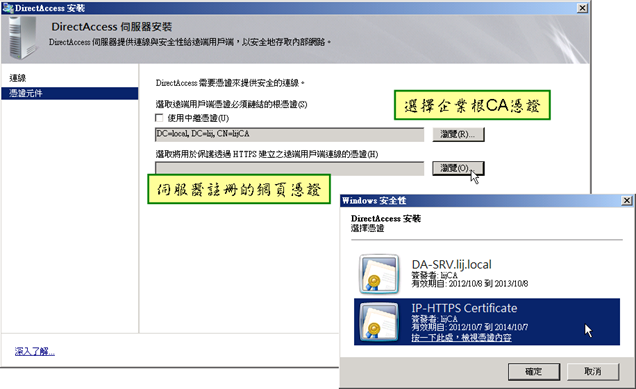Click the 取消 button in the security dialog
Image resolution: width=636 pixels, height=389 pixels.
click(x=593, y=372)
